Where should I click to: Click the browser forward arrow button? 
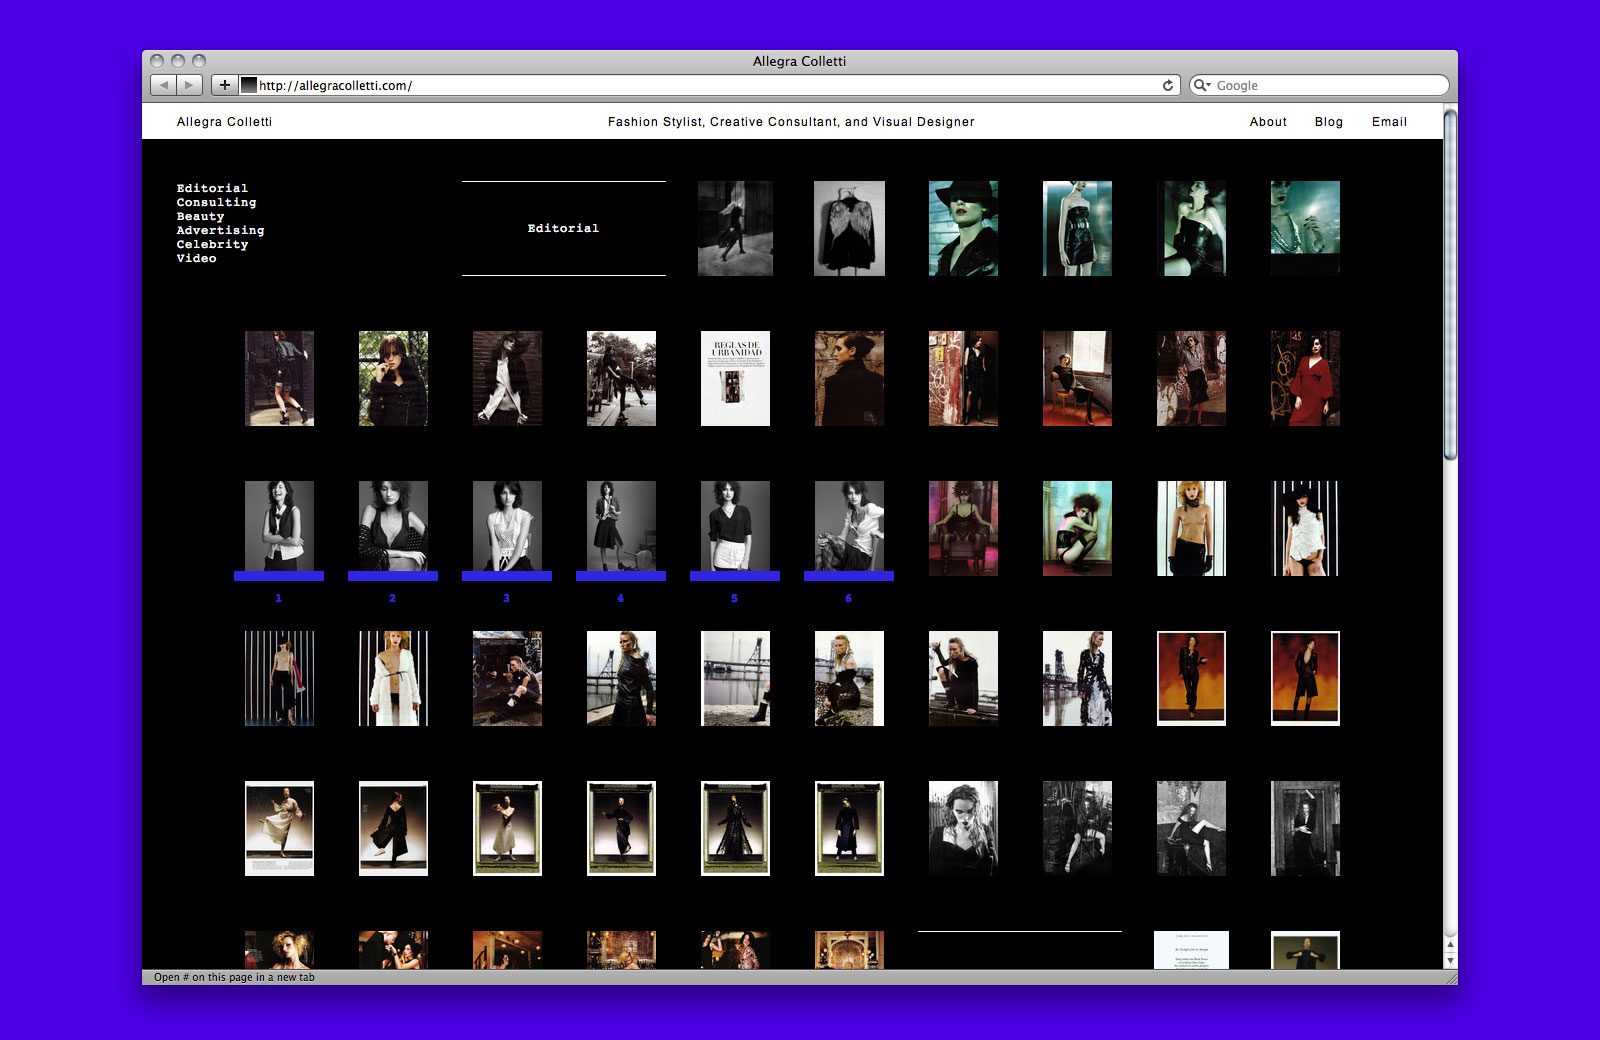pyautogui.click(x=189, y=85)
